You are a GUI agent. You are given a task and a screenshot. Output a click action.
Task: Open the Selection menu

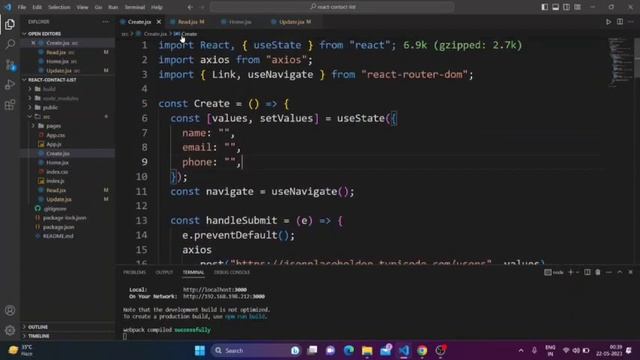coord(59,7)
